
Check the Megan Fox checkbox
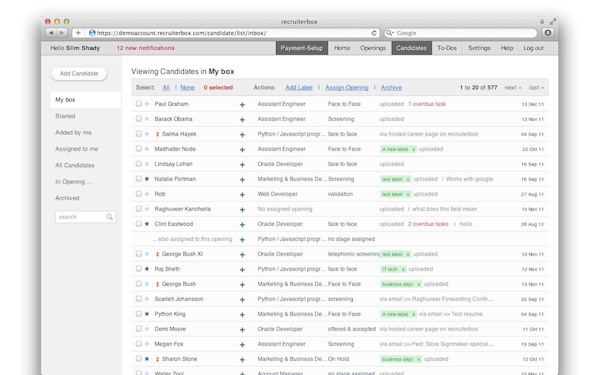(x=139, y=344)
